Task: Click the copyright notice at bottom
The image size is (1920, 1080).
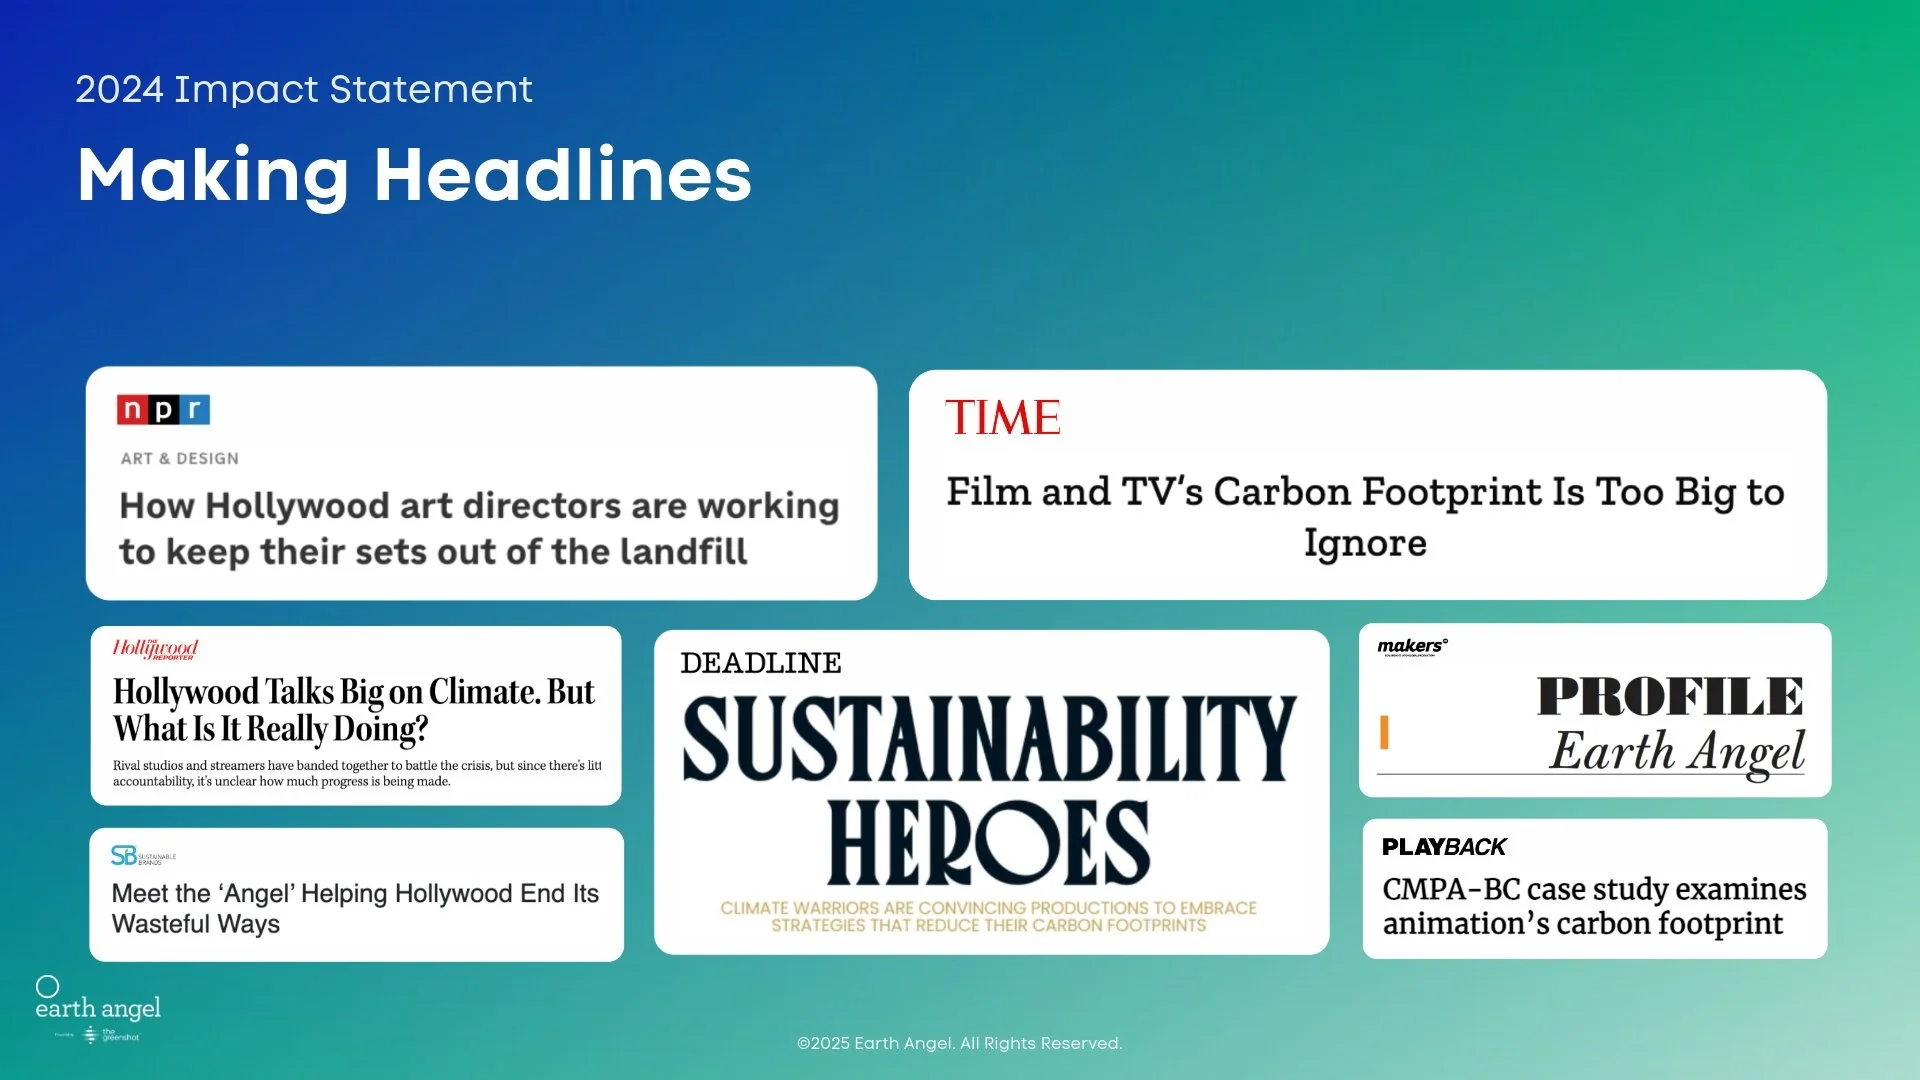Action: point(959,1043)
